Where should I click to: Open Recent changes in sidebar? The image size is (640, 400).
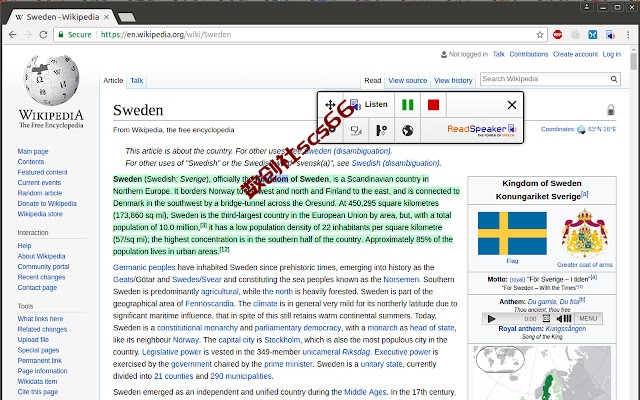[41, 277]
